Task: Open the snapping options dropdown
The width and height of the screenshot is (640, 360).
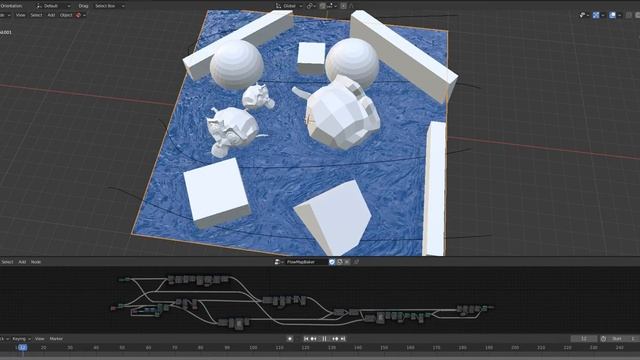Action: 332,6
